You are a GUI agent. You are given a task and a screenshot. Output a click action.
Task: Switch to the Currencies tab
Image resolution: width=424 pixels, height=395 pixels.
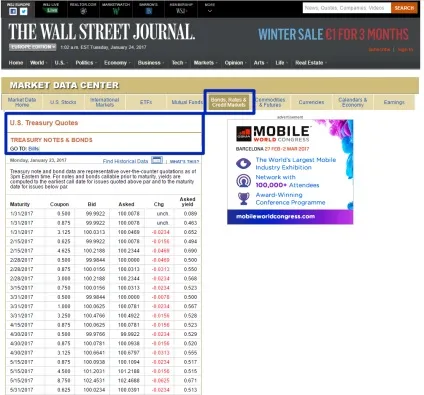coord(311,102)
